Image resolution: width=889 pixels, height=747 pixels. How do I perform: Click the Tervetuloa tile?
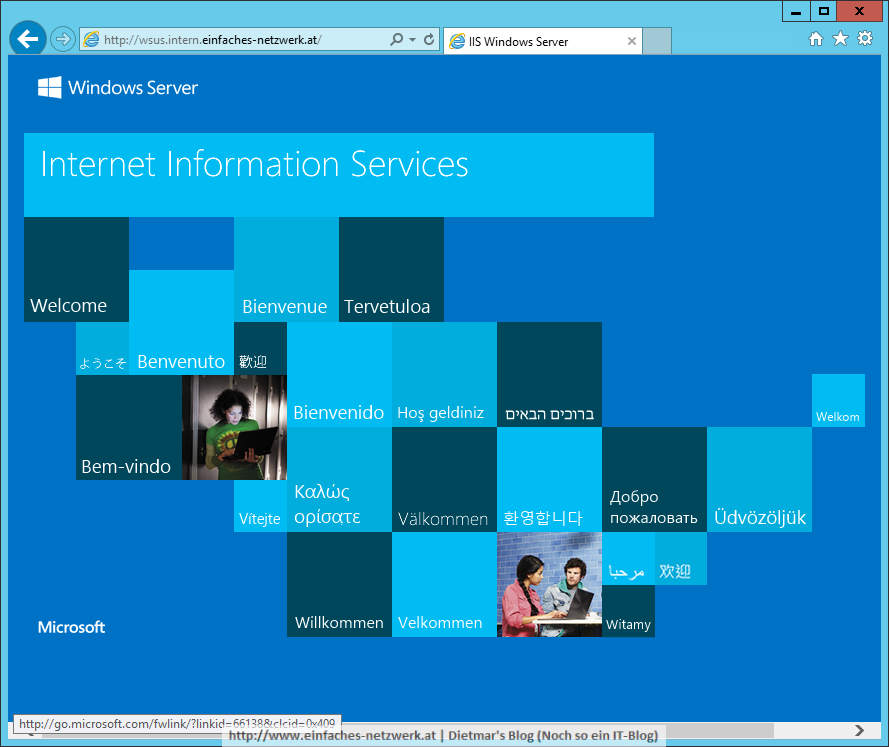coord(391,269)
